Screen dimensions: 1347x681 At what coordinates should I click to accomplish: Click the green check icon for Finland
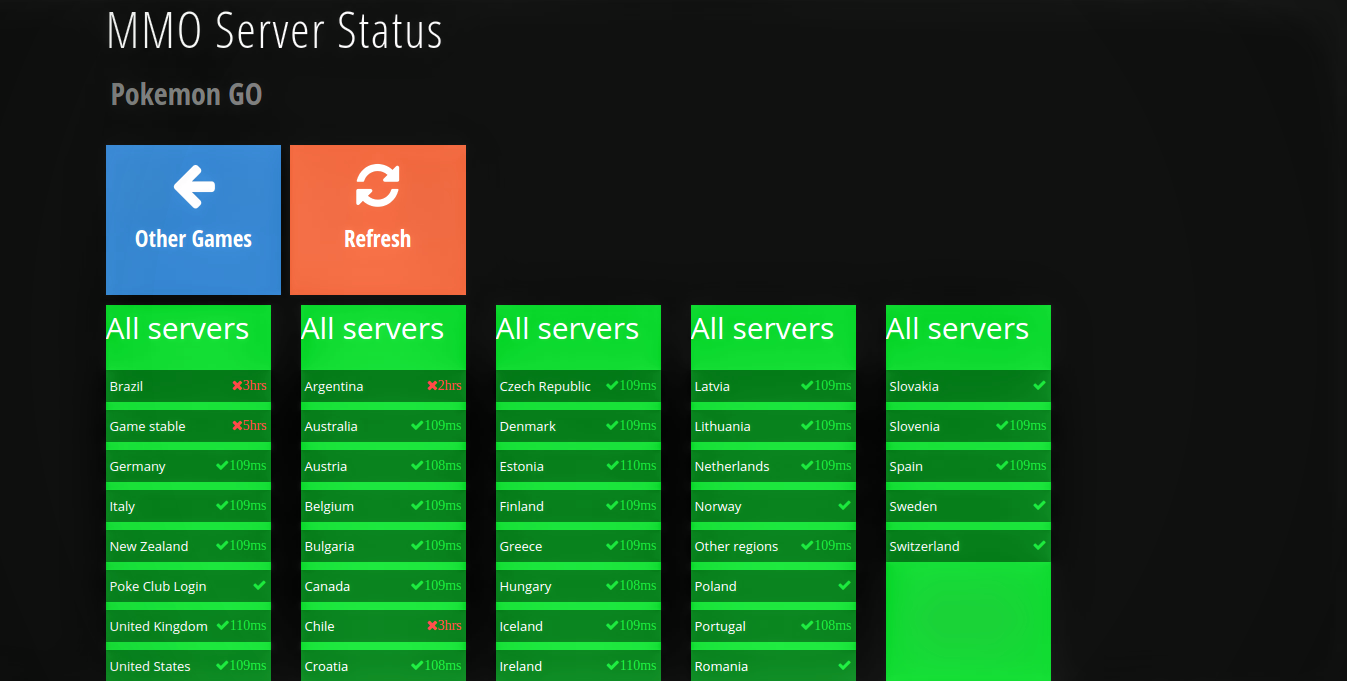(612, 506)
